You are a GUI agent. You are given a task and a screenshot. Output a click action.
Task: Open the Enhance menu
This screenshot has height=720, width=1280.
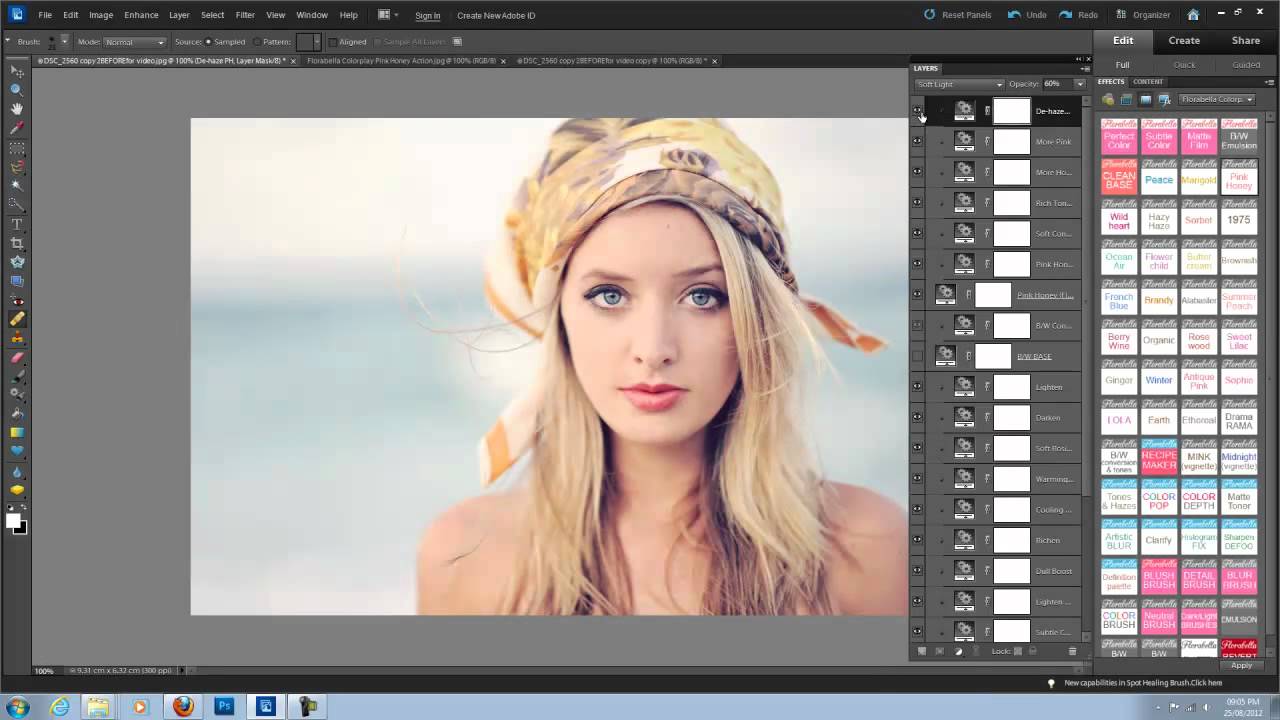(x=141, y=15)
